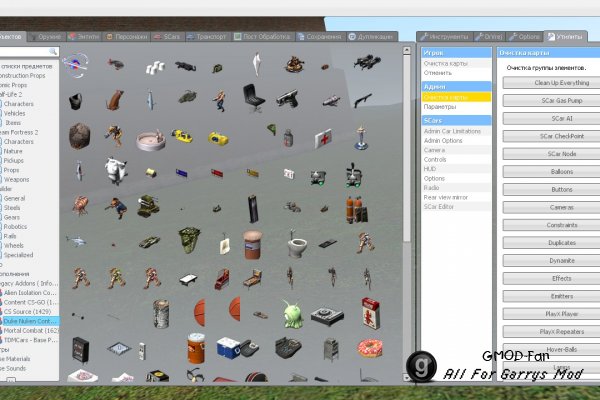
Task: Spawn the birch log prop
Action: point(161,314)
